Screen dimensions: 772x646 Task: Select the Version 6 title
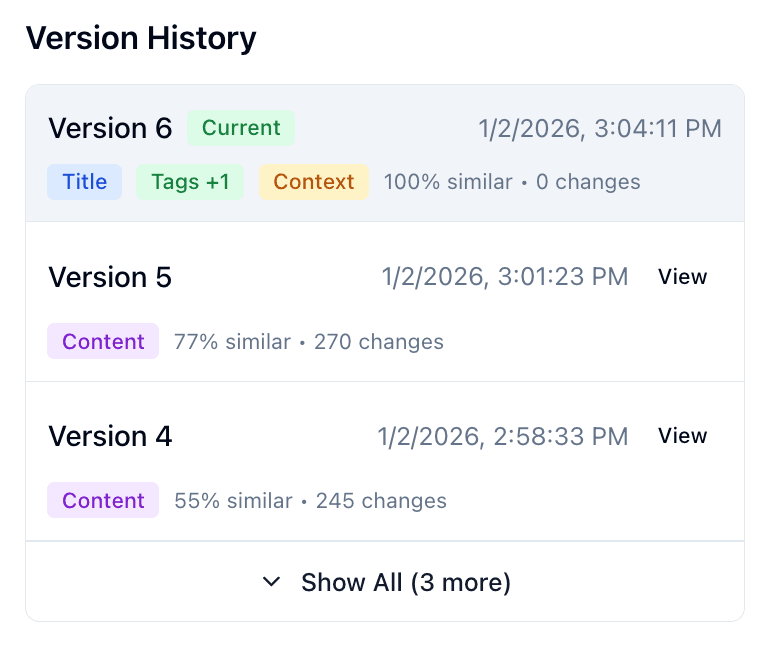(110, 129)
